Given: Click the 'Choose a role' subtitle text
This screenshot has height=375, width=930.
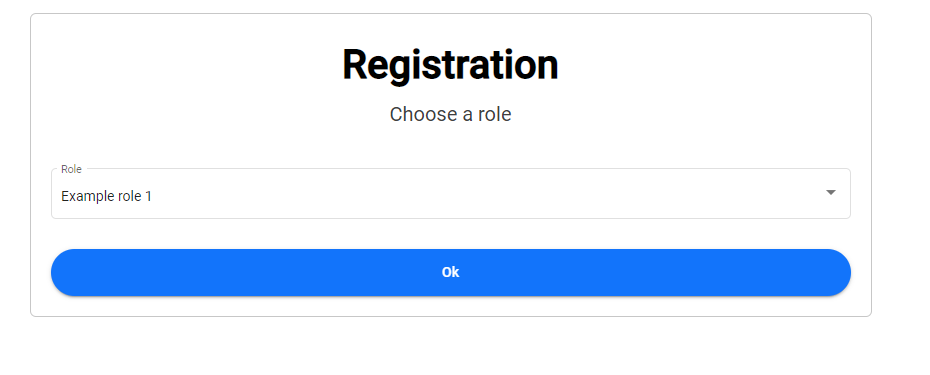Looking at the screenshot, I should [450, 114].
